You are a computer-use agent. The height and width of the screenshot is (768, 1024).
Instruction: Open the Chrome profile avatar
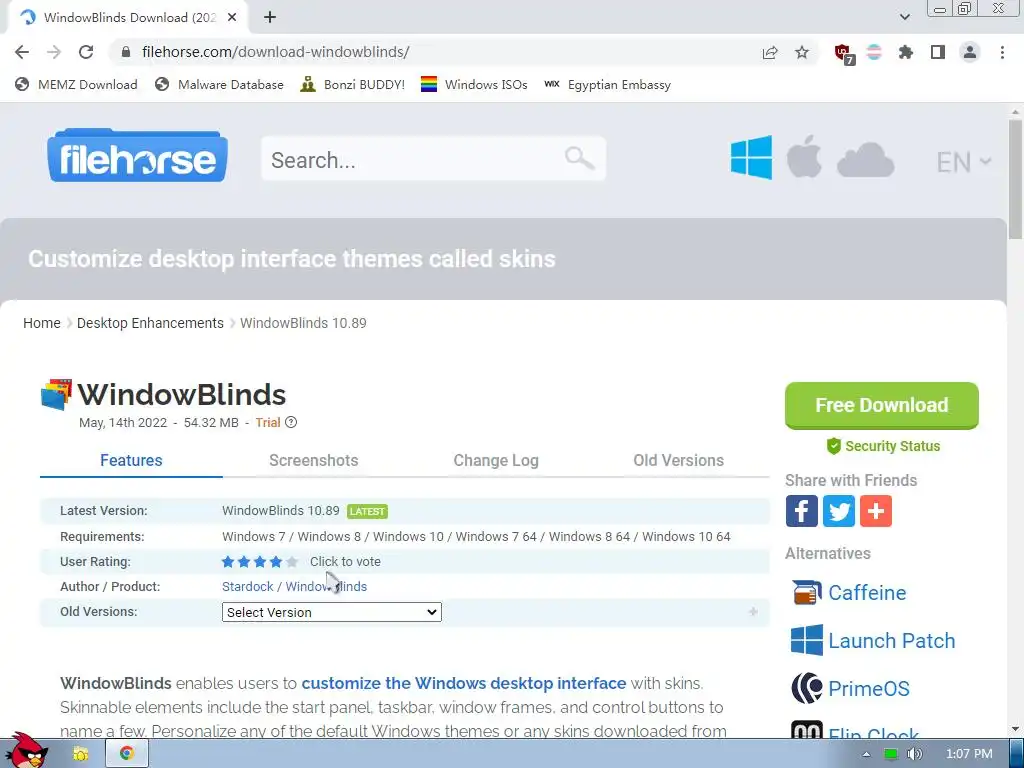[x=970, y=52]
